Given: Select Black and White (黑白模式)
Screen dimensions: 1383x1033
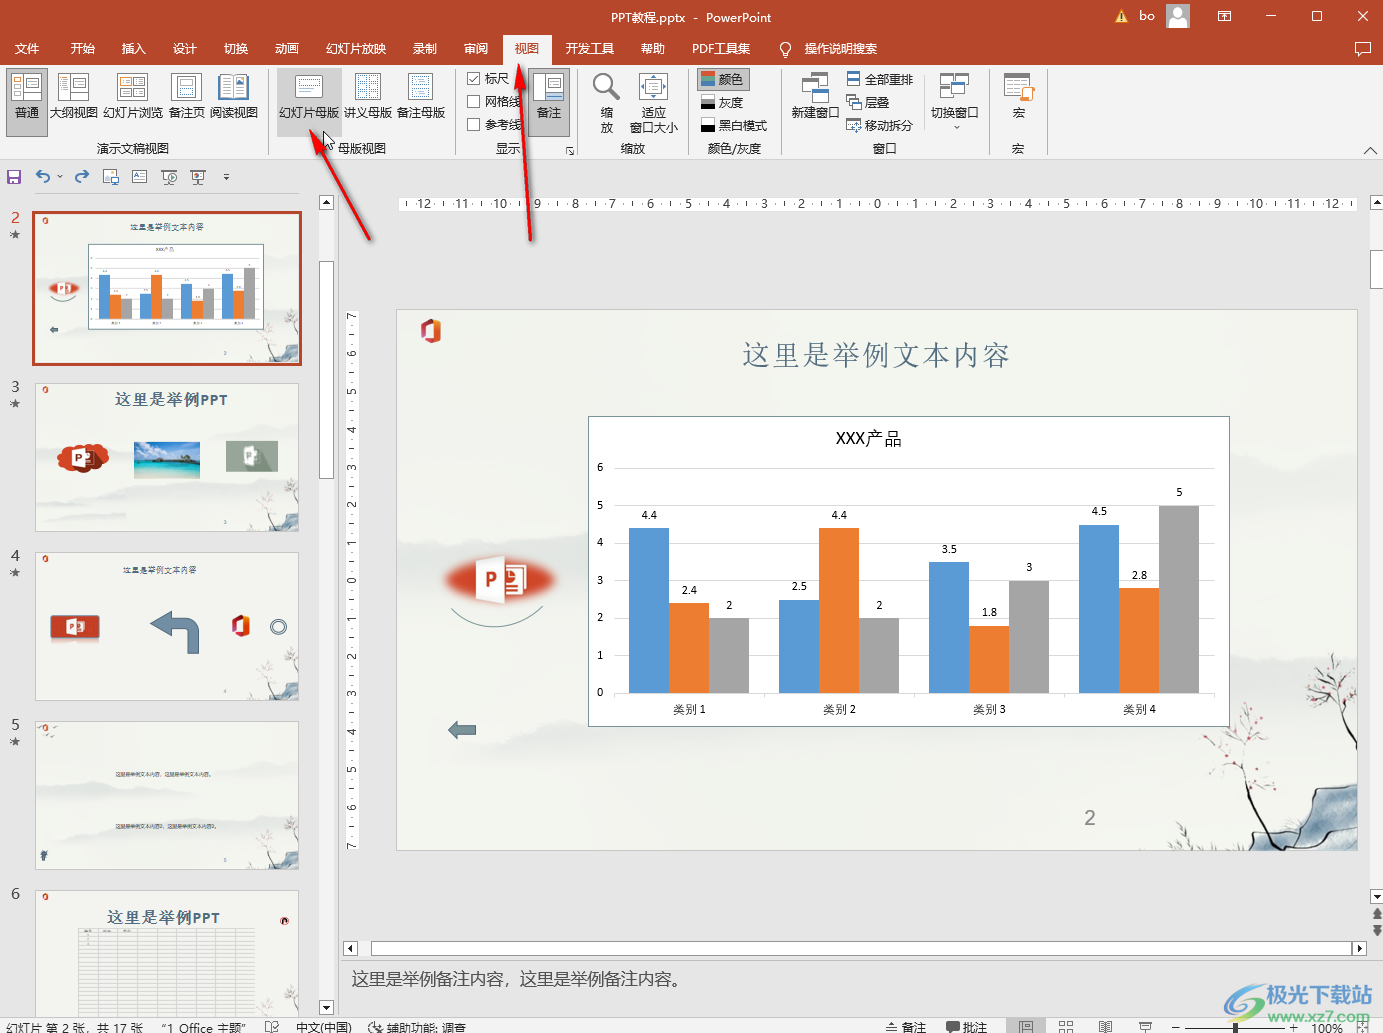Looking at the screenshot, I should [734, 125].
